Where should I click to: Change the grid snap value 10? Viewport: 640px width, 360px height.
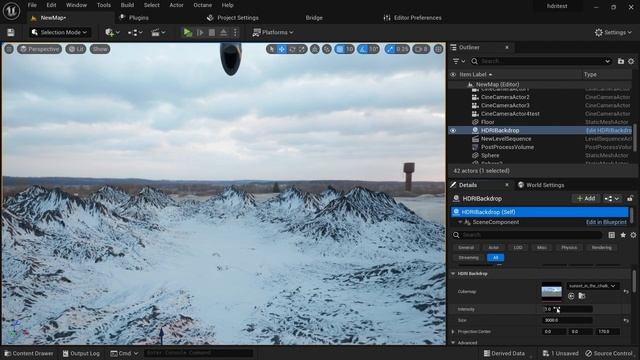coord(350,49)
